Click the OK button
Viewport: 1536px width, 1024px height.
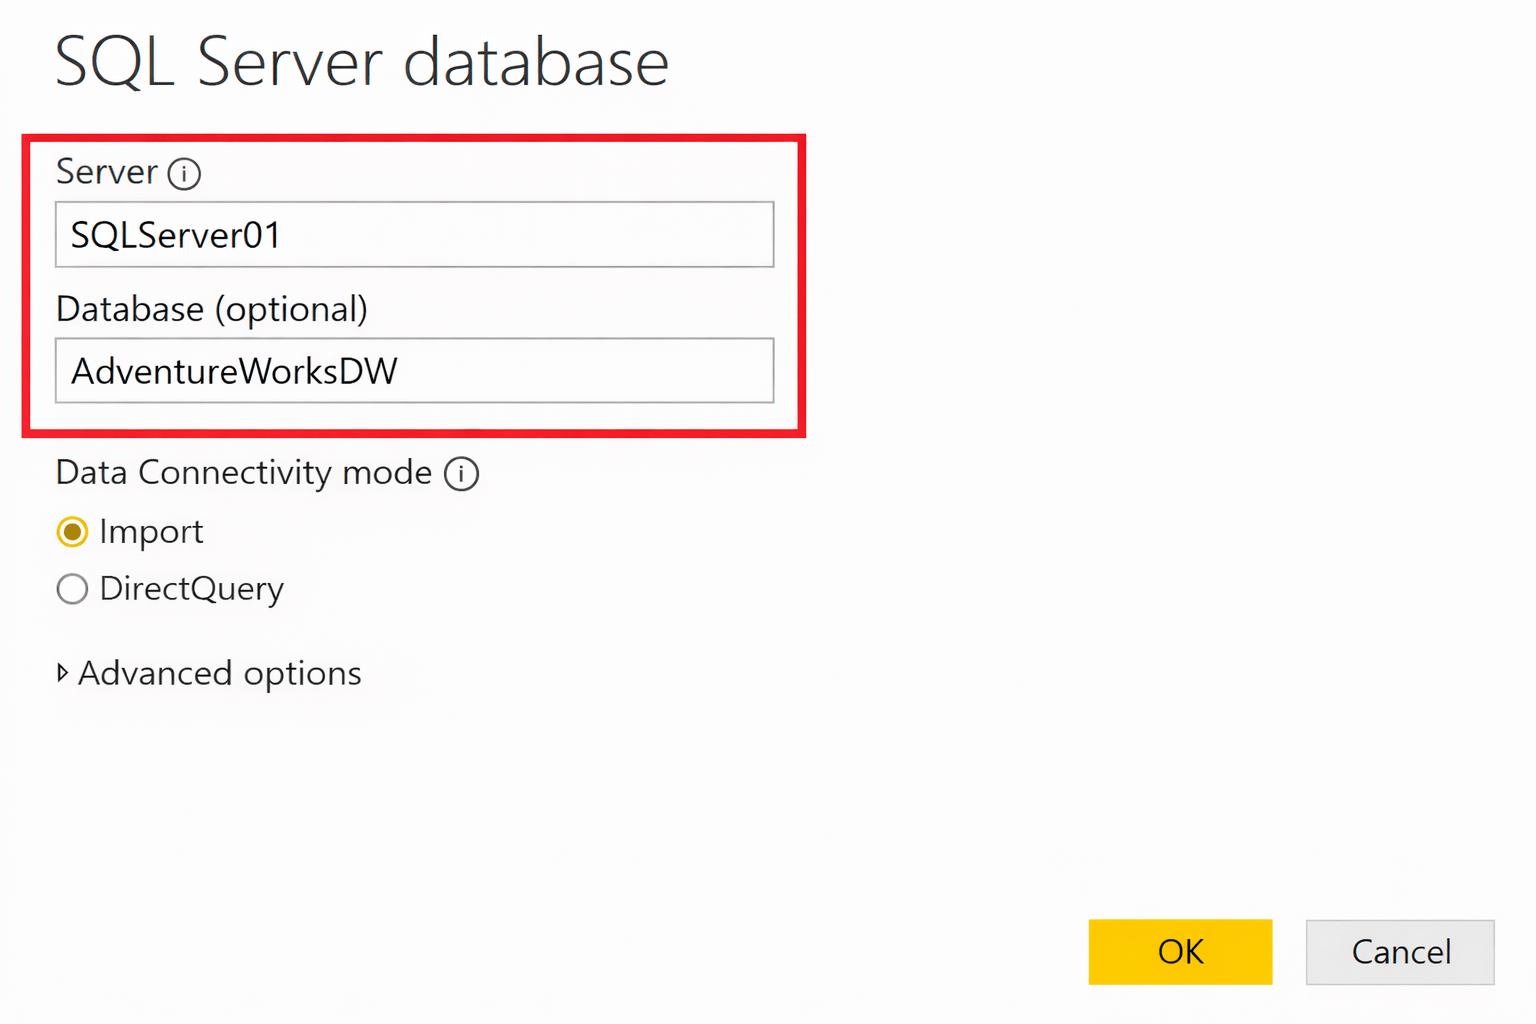[1180, 952]
